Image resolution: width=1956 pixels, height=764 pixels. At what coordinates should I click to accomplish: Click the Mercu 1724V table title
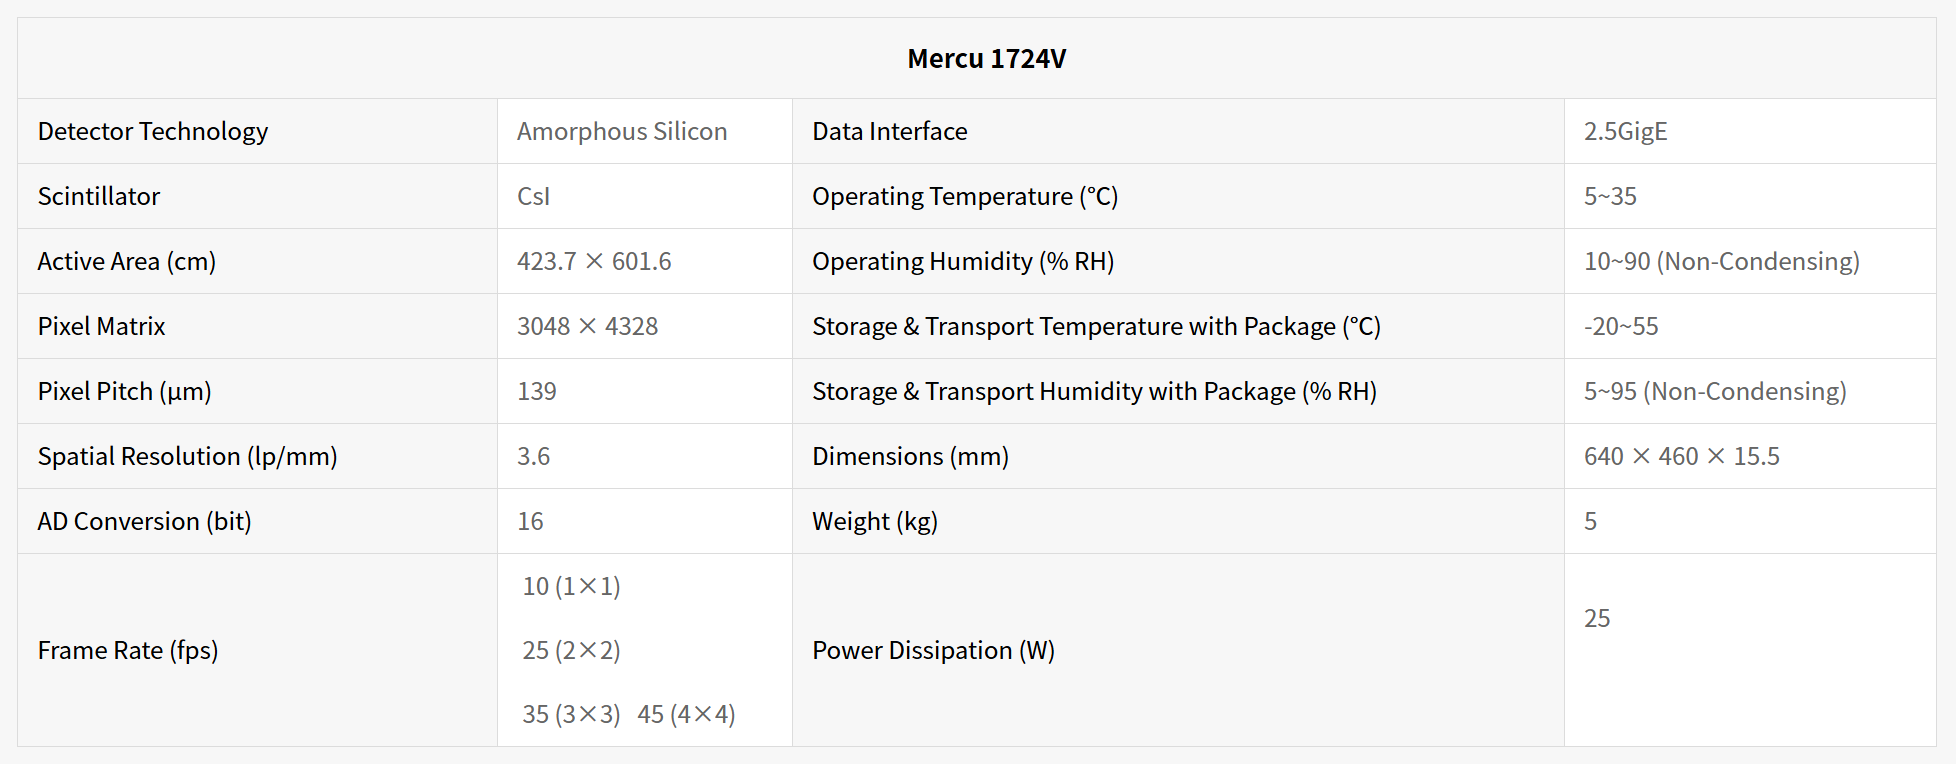[x=986, y=59]
